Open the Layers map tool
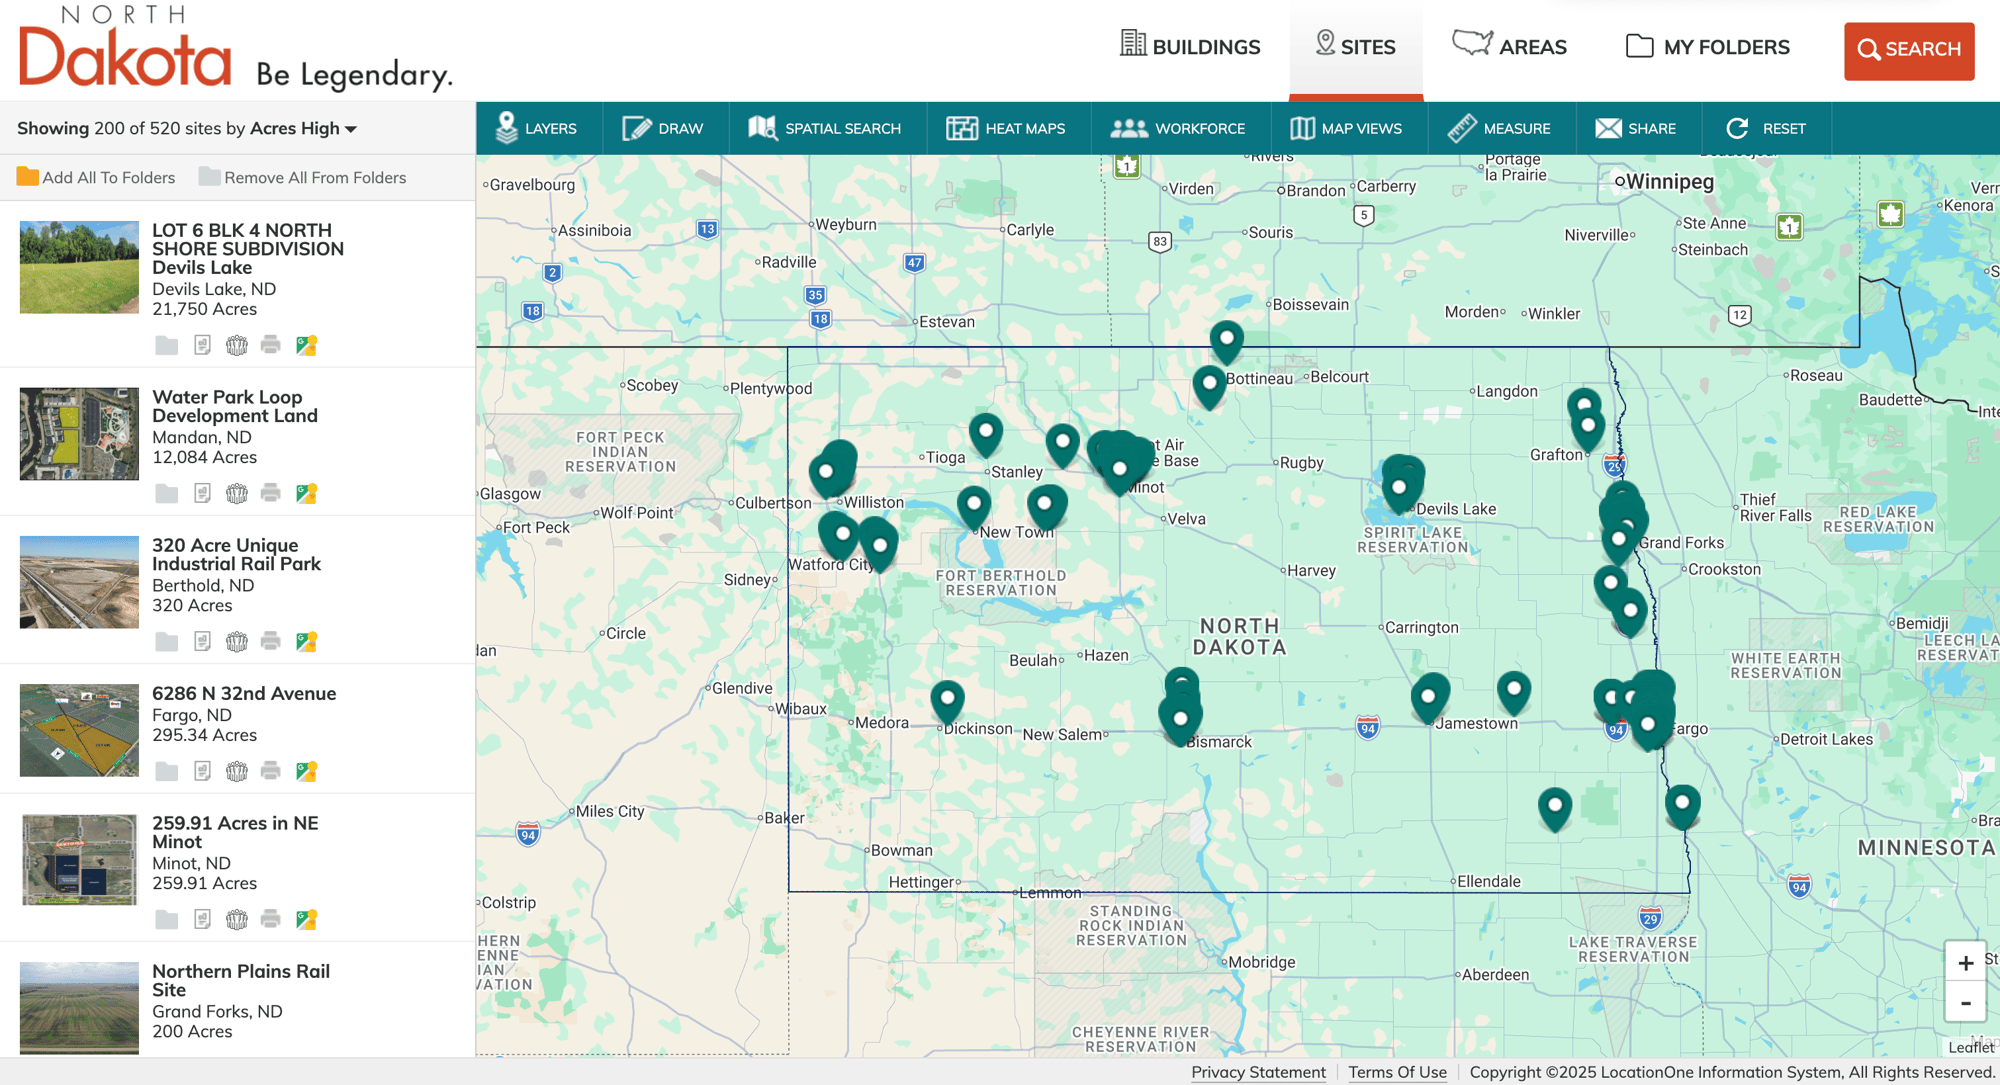The width and height of the screenshot is (2000, 1085). (538, 128)
